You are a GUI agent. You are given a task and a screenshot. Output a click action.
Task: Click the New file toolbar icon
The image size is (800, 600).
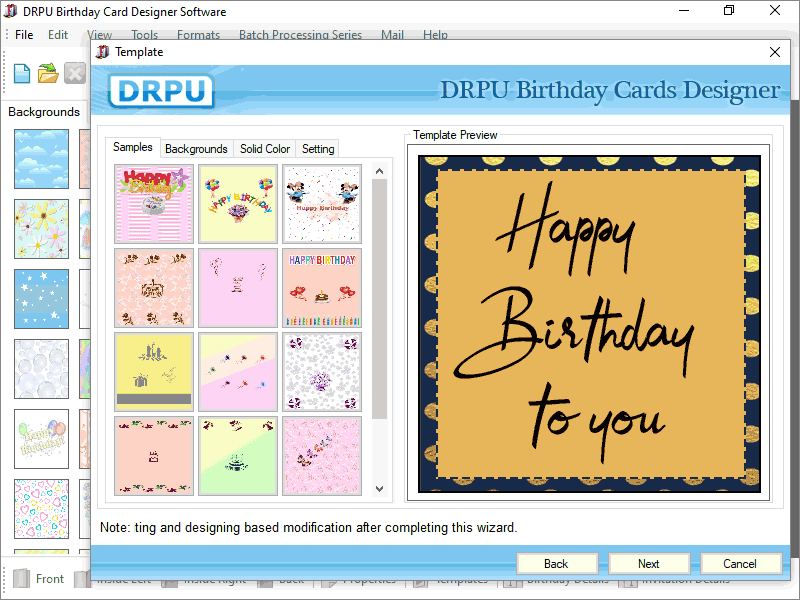tap(22, 73)
